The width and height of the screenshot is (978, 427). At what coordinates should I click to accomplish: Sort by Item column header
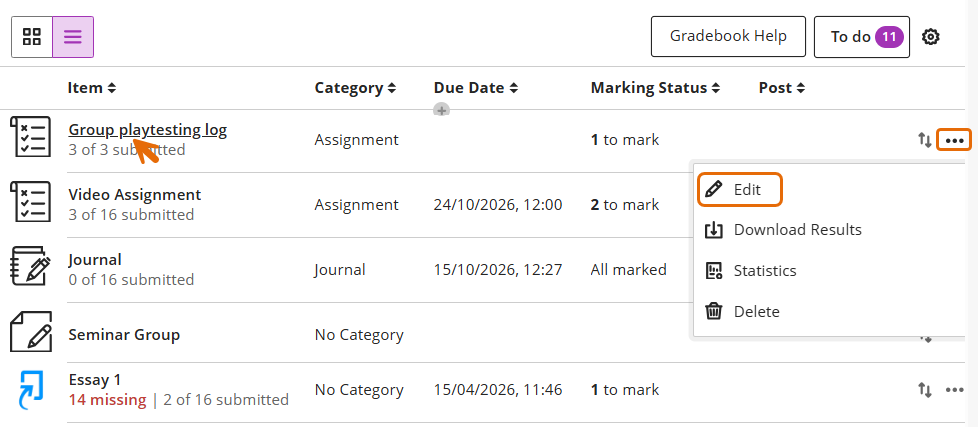pyautogui.click(x=92, y=88)
